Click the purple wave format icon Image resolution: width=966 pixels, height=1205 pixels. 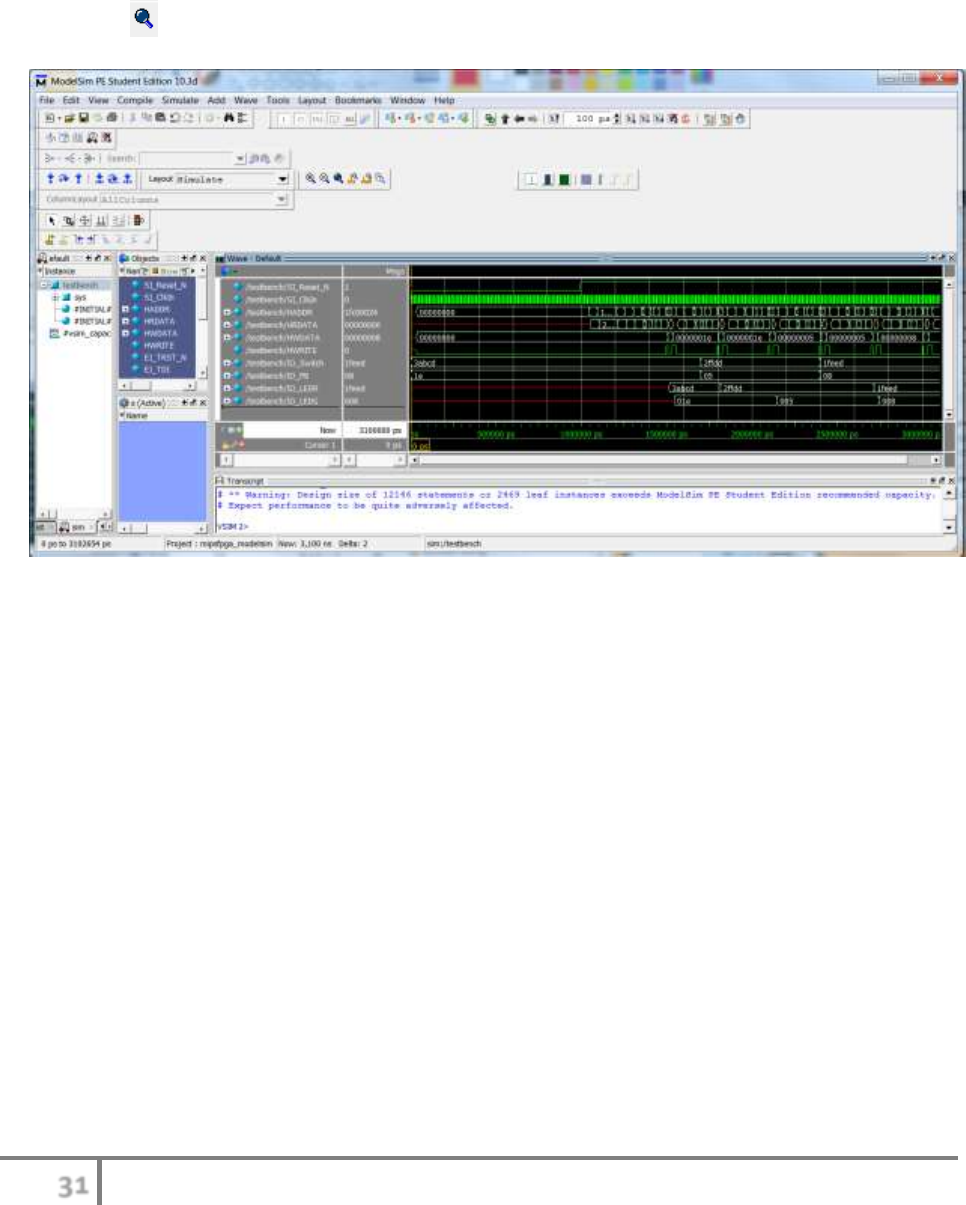586,180
